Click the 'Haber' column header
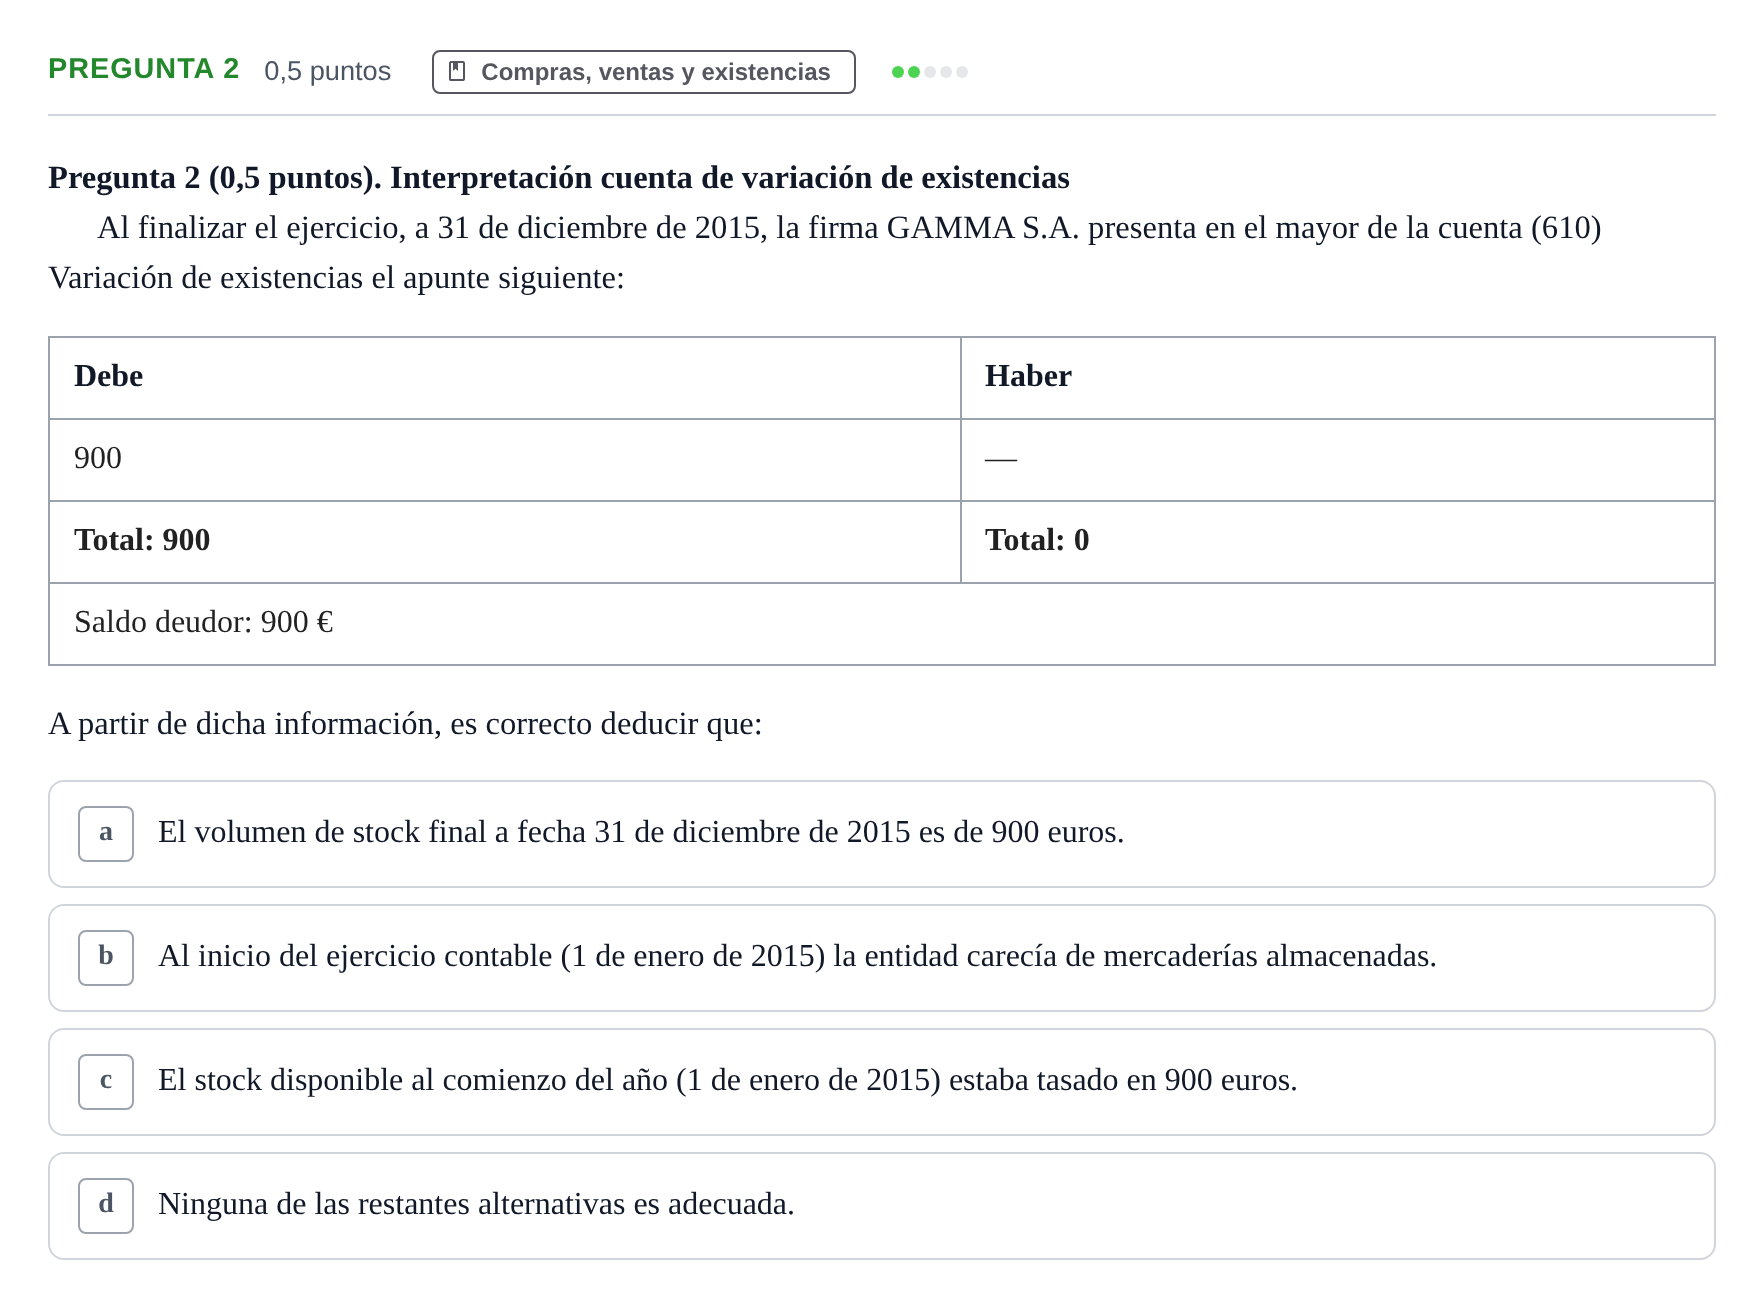This screenshot has width=1764, height=1308. point(1338,378)
